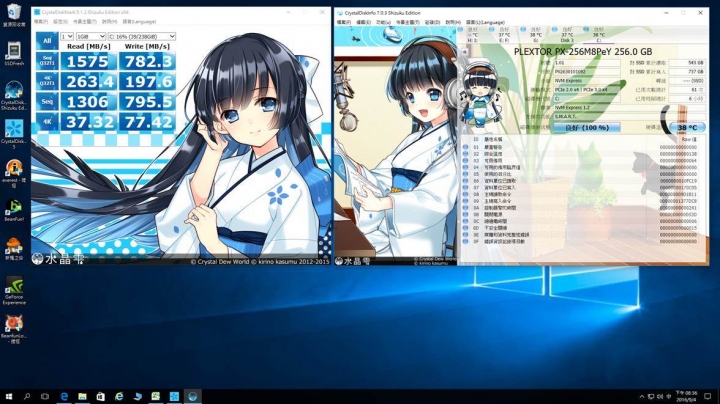Click the health status 良好 (100 %) button
720x404 pixels.
[586, 127]
